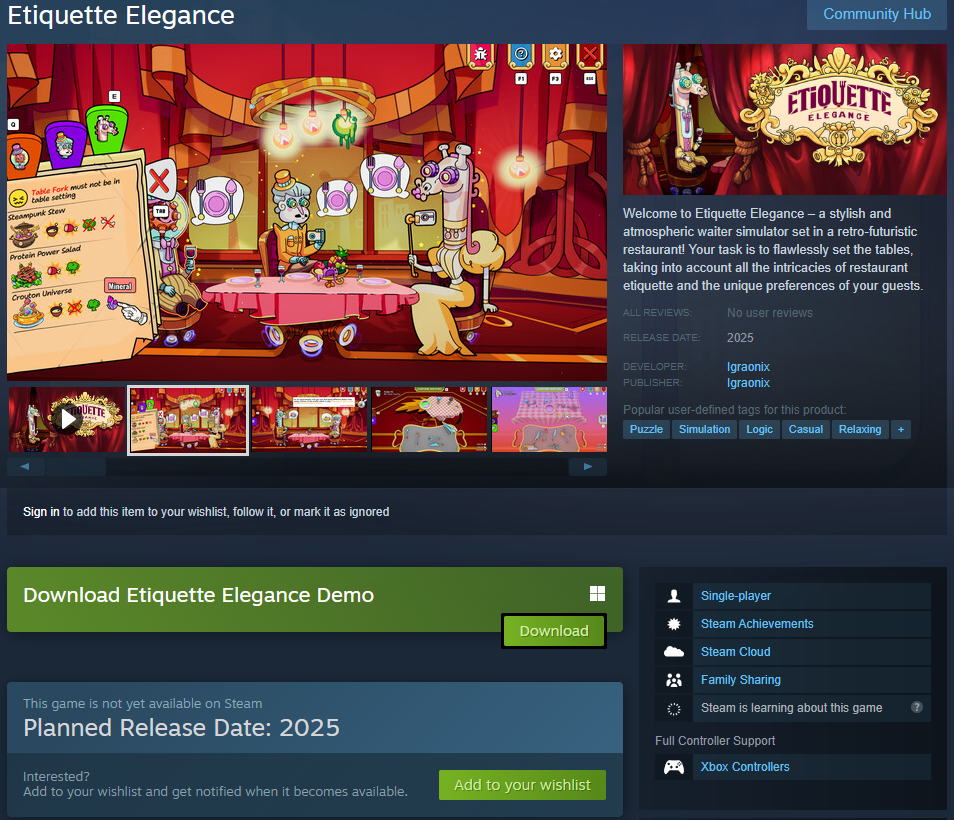Select the fourth screenshot thumbnail with the checkered table
The image size is (954, 820).
coord(430,419)
